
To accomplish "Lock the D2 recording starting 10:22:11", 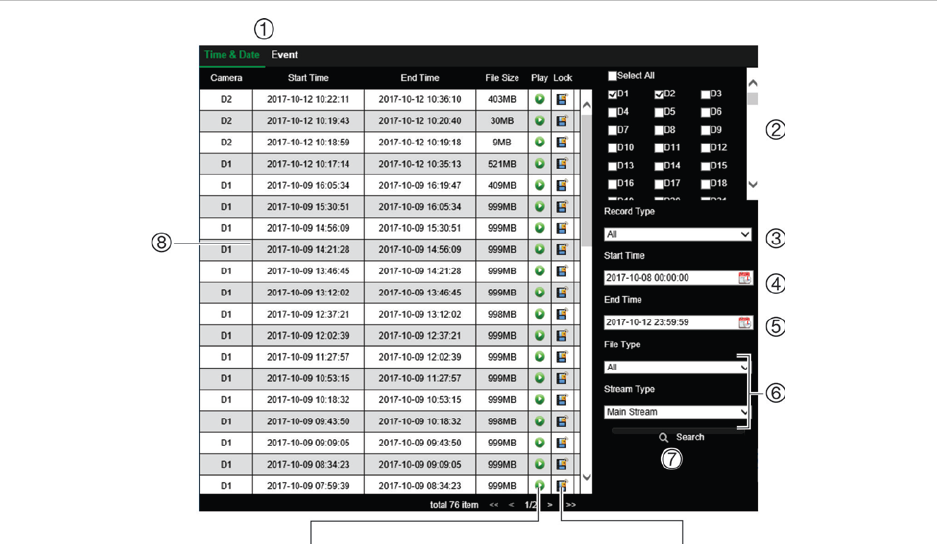I will [x=562, y=99].
